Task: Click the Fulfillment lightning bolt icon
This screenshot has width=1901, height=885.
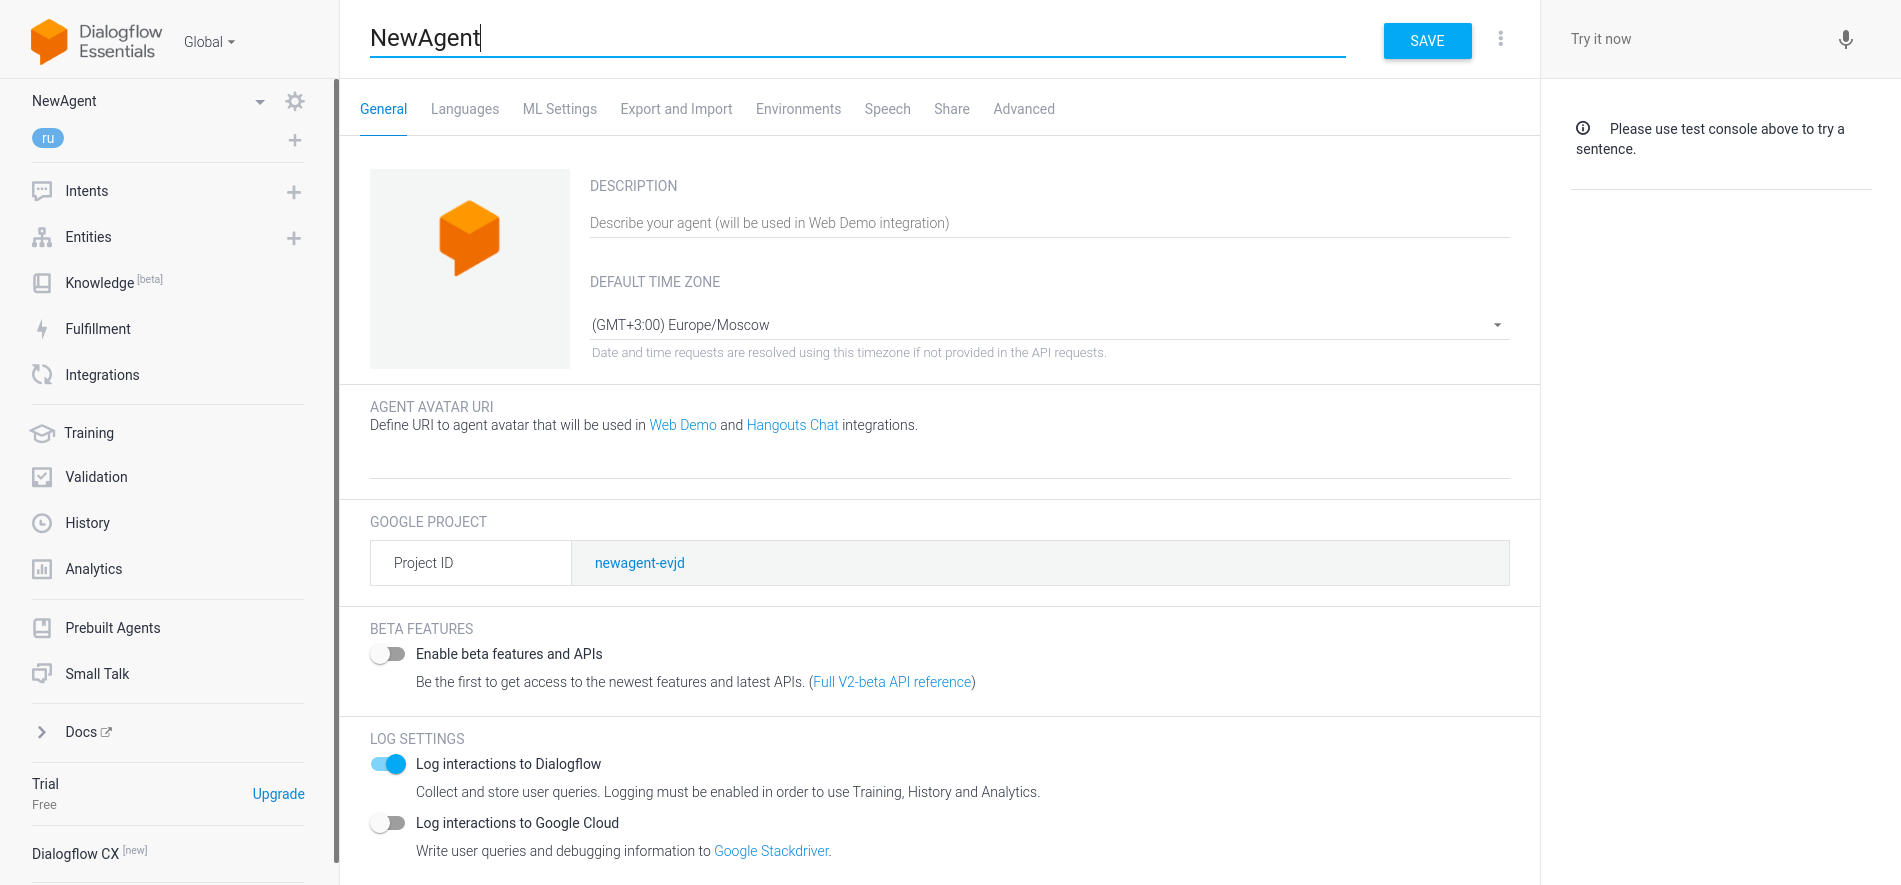Action: coord(42,329)
